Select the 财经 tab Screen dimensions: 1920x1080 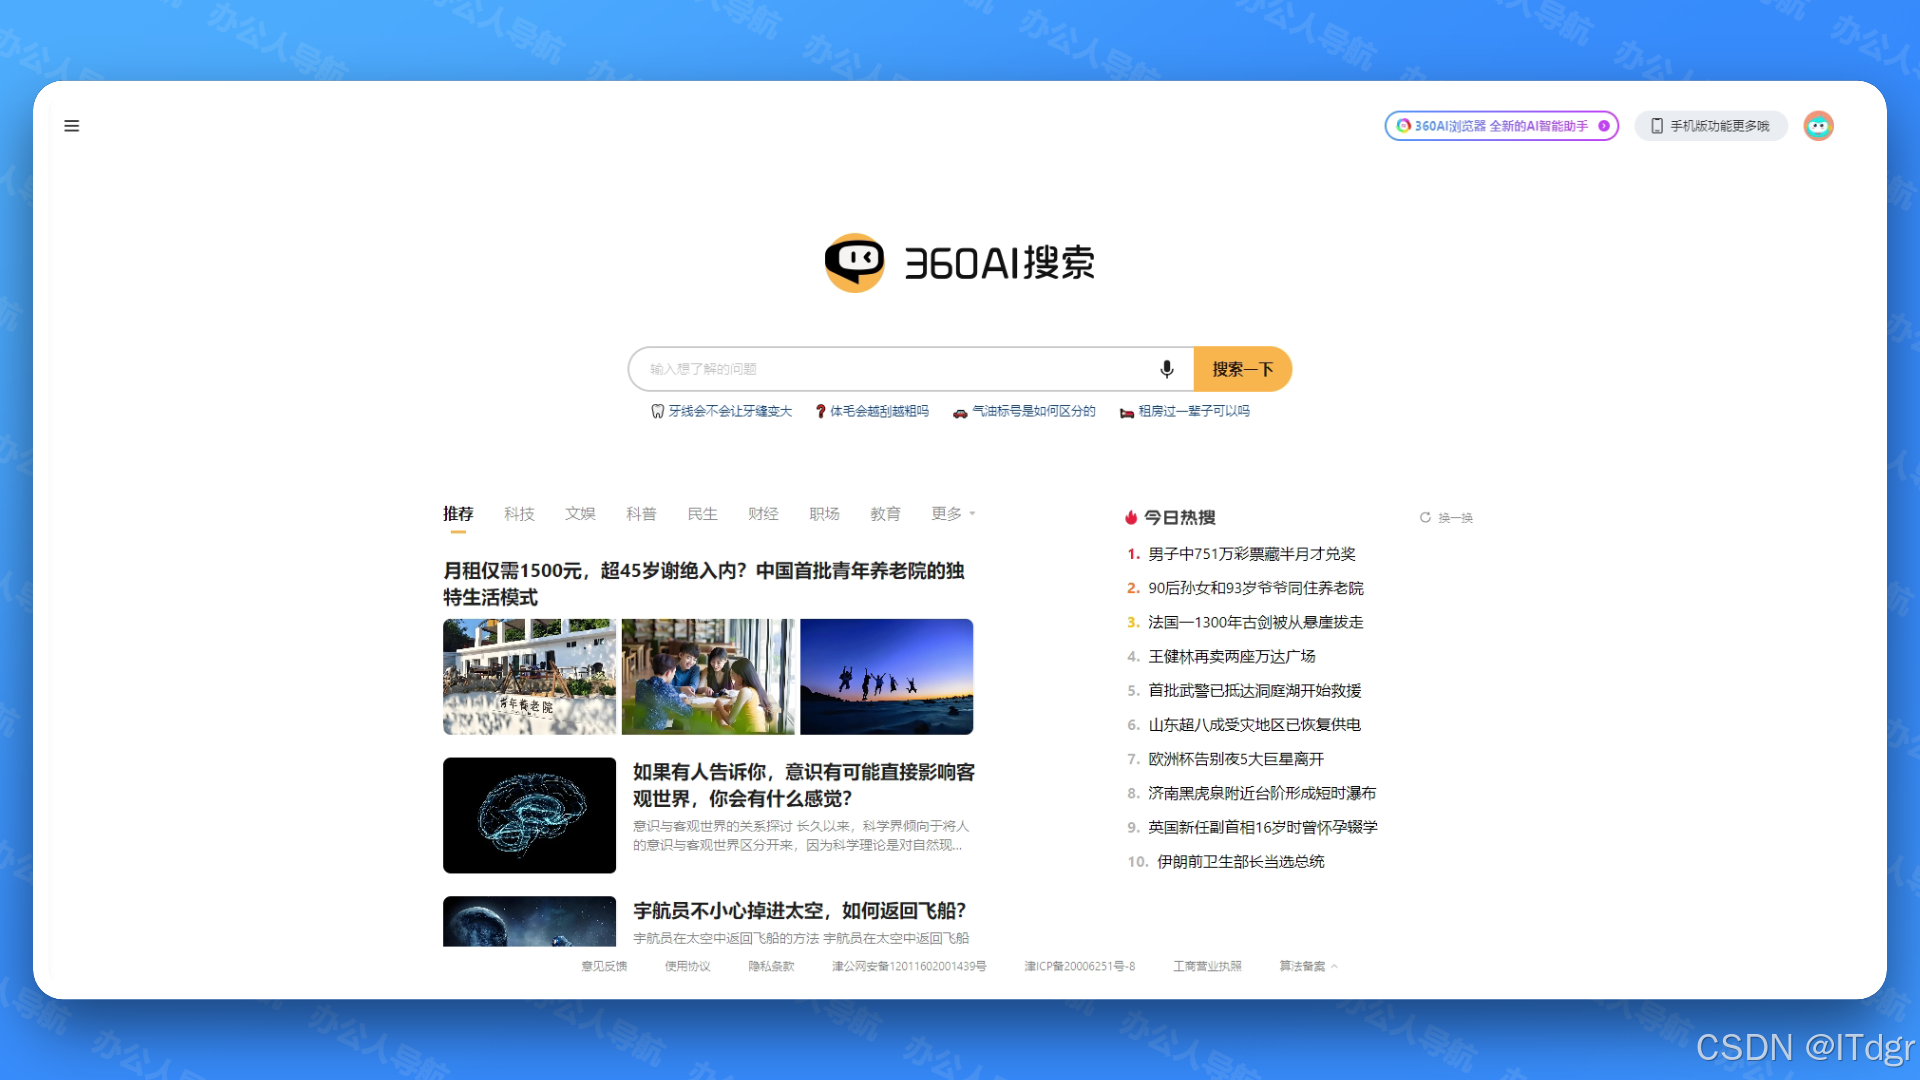pyautogui.click(x=763, y=514)
